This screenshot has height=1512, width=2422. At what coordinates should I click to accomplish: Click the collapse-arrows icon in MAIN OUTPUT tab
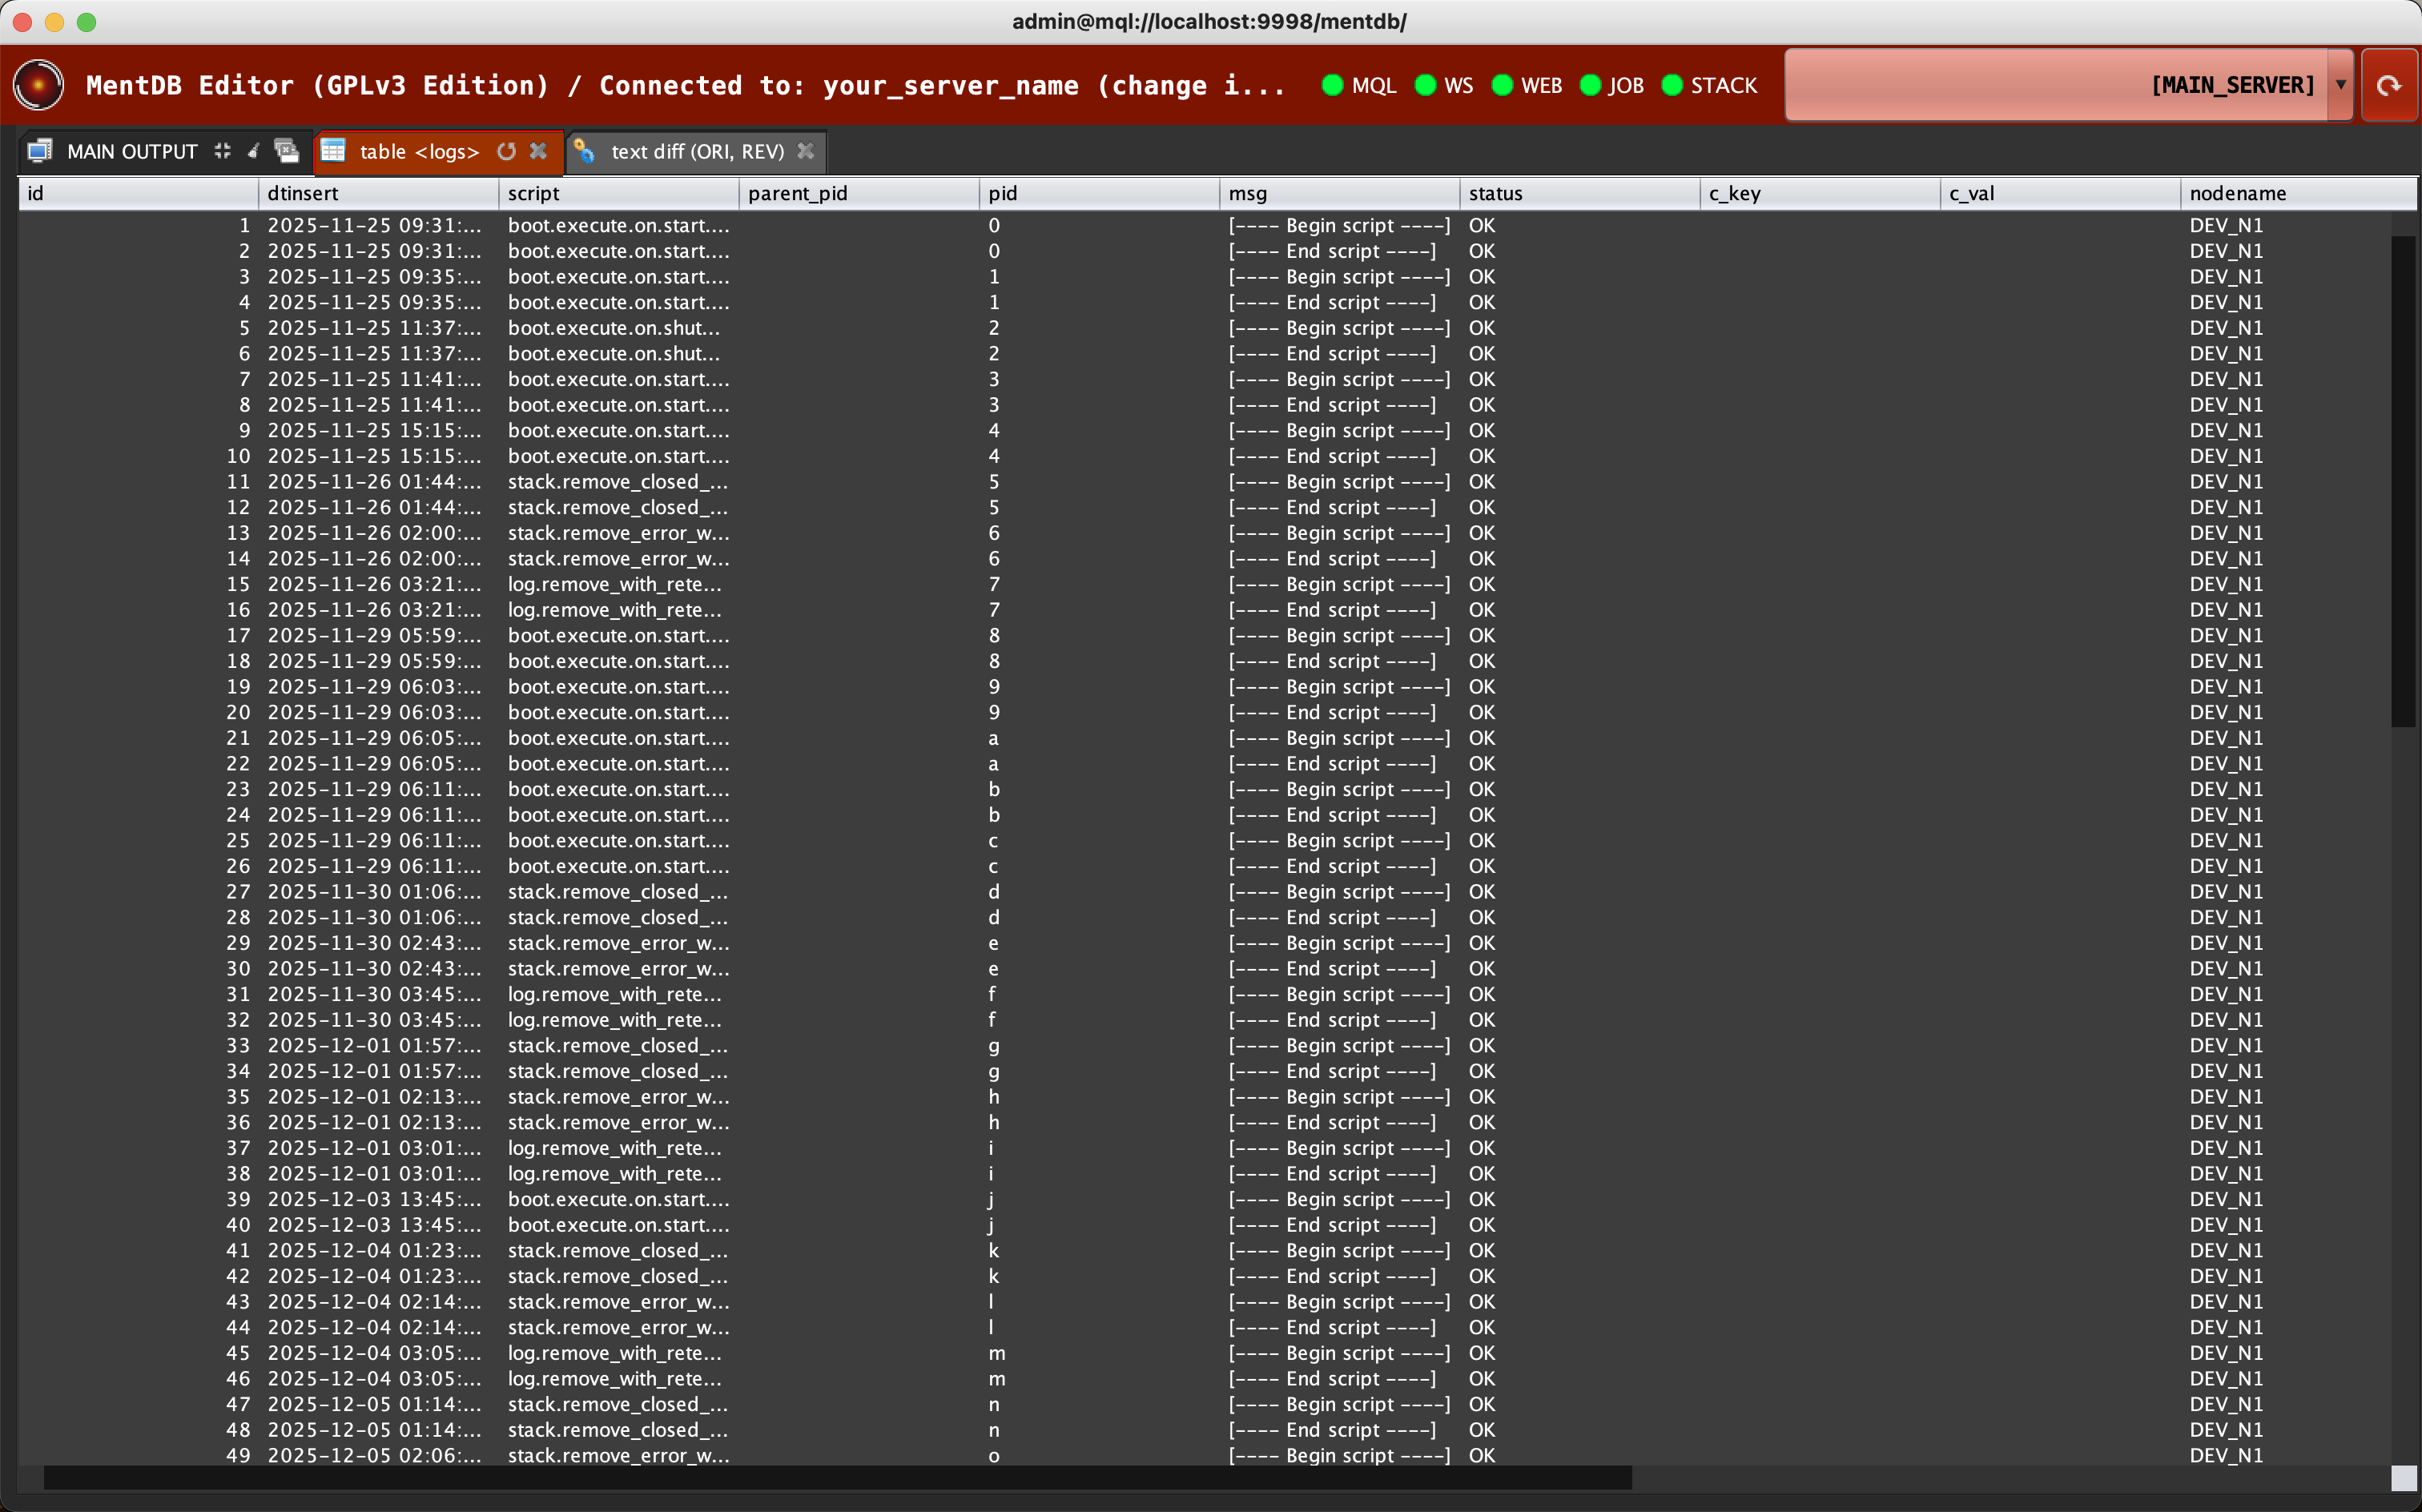point(223,151)
